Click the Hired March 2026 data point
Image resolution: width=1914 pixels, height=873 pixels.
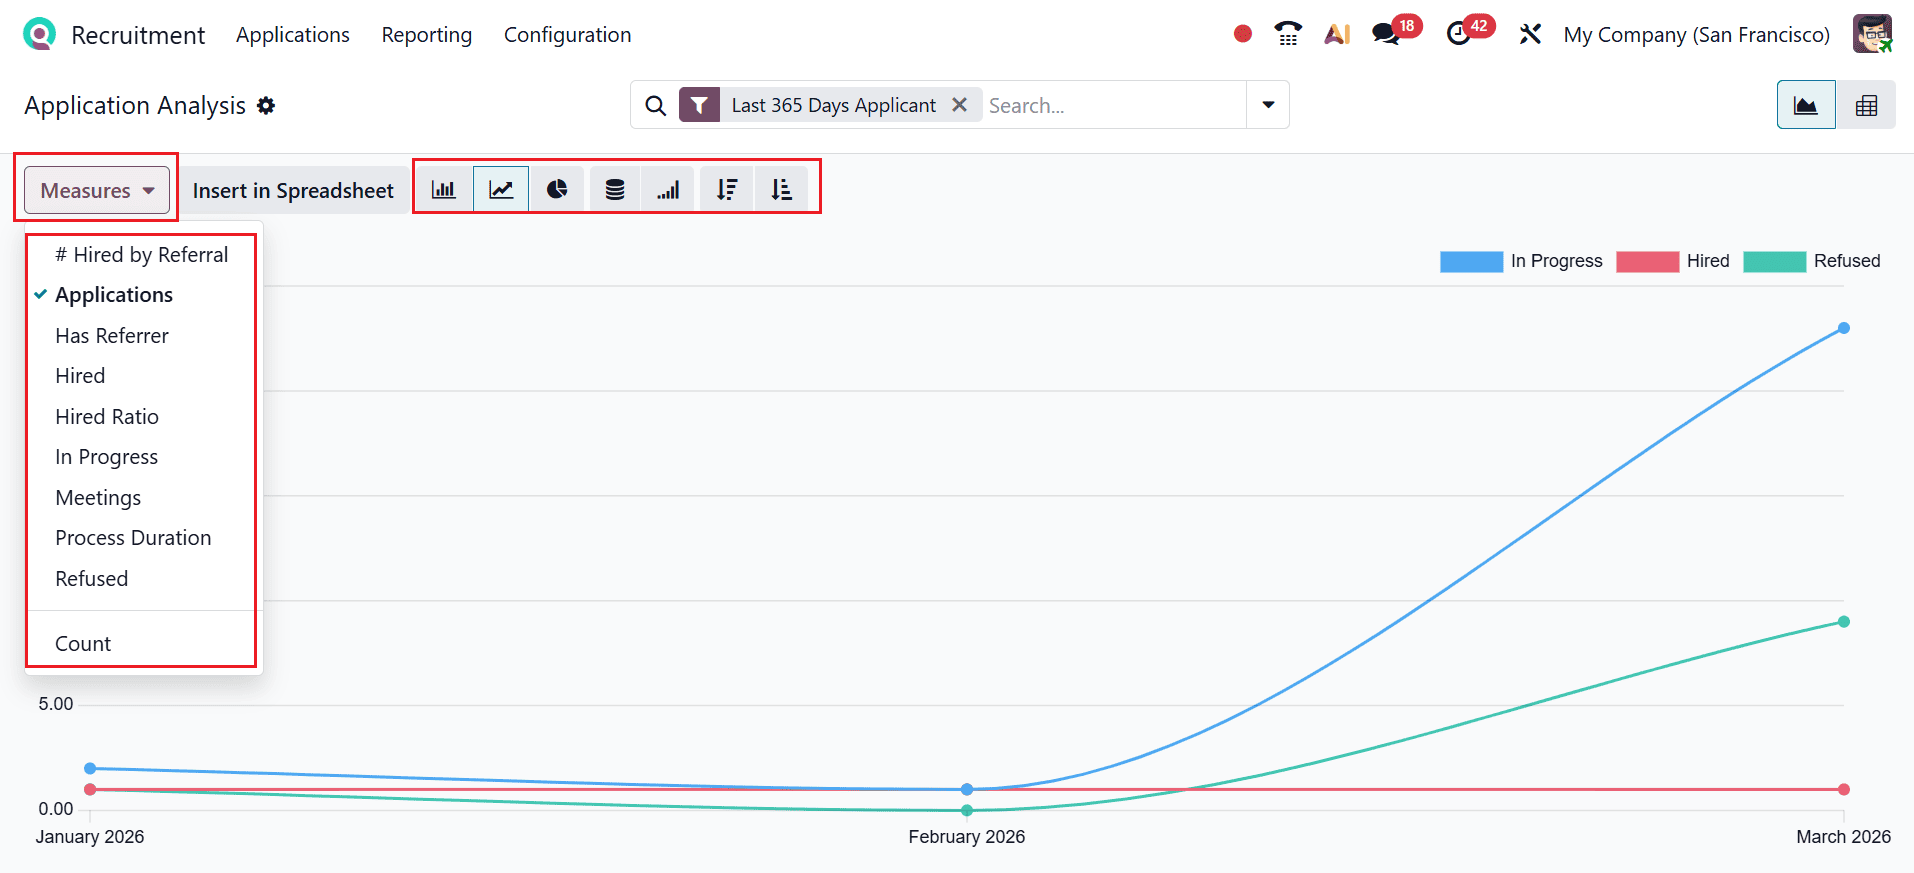coord(1844,790)
